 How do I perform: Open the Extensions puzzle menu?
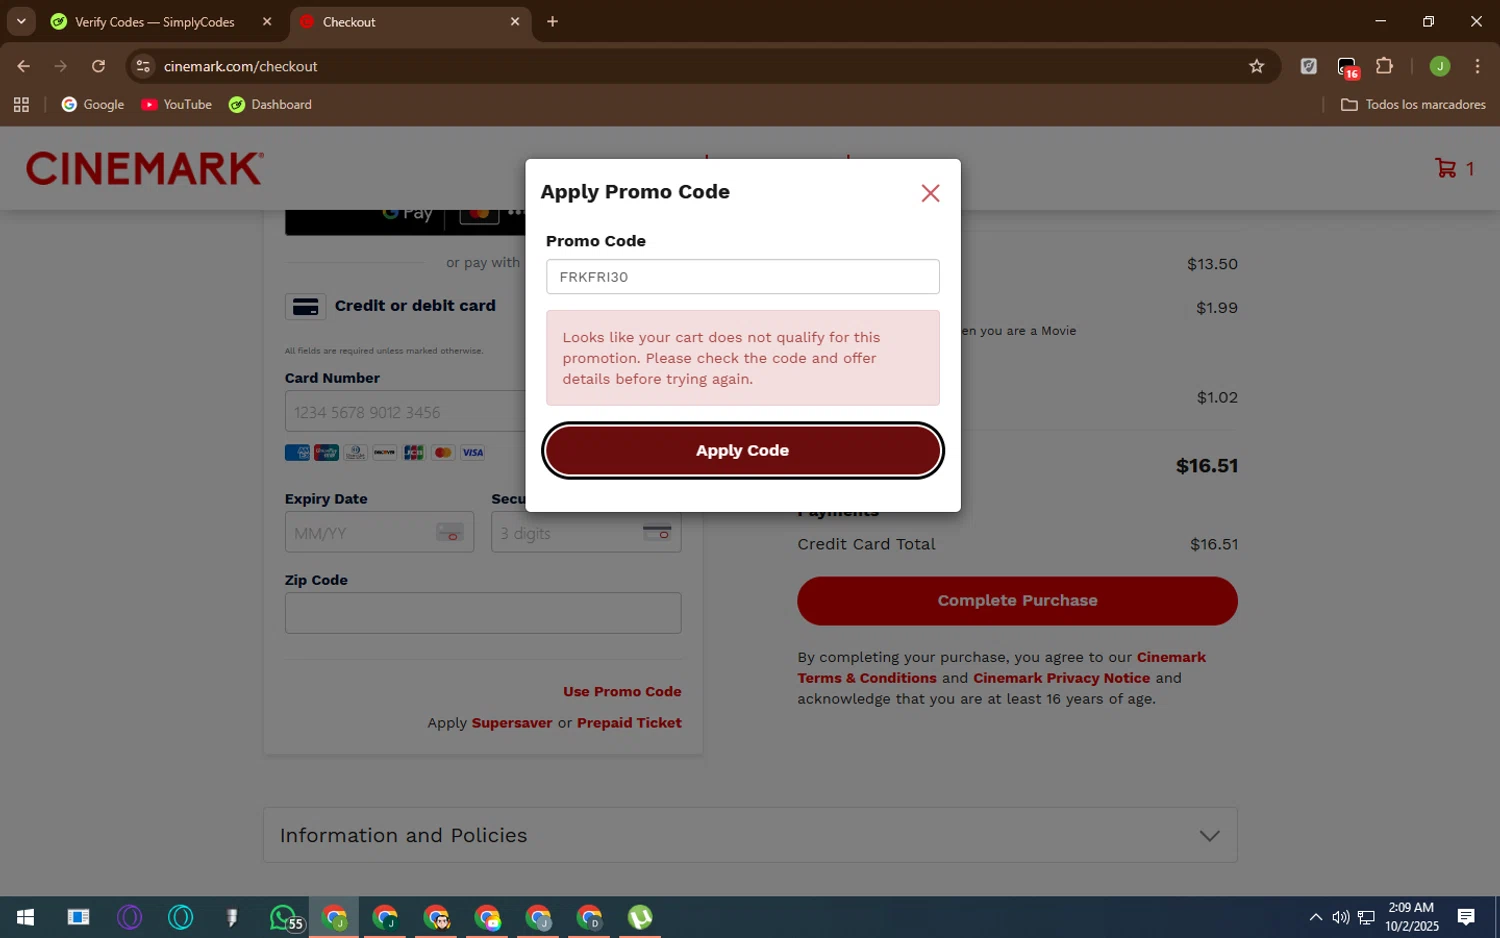1385,66
